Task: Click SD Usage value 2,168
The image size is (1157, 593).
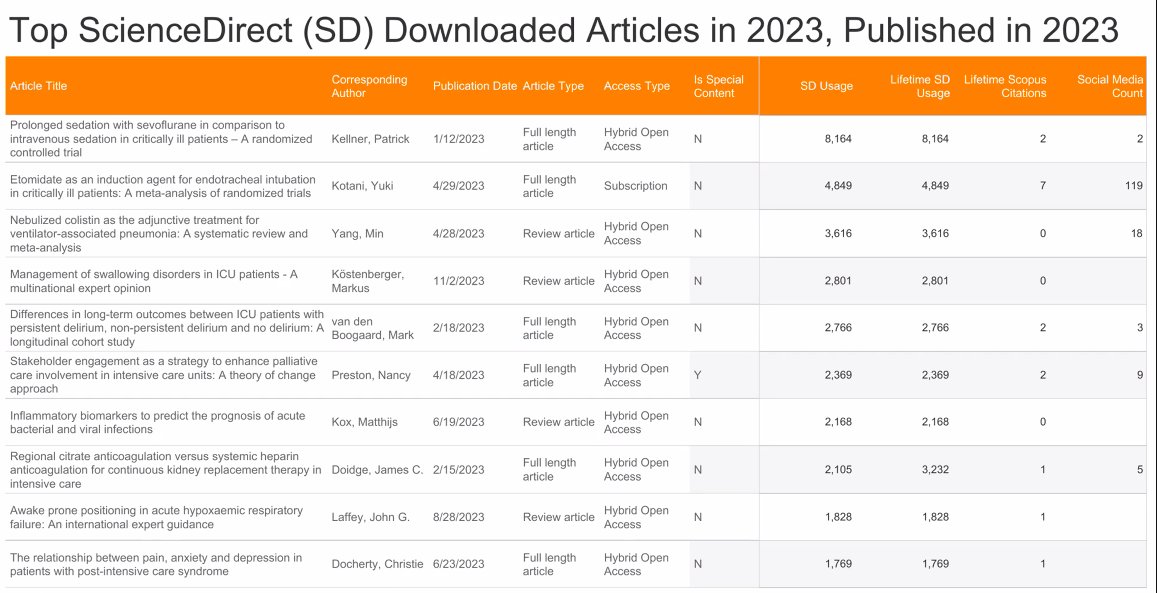Action: click(x=838, y=422)
